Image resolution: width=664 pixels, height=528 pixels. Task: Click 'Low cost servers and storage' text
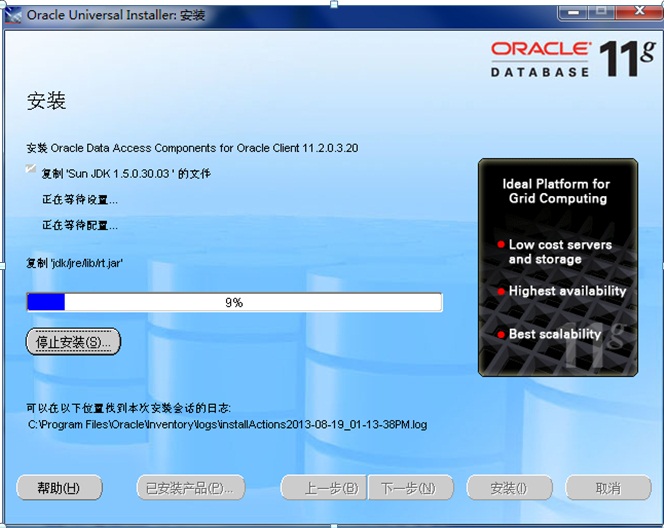click(x=560, y=252)
